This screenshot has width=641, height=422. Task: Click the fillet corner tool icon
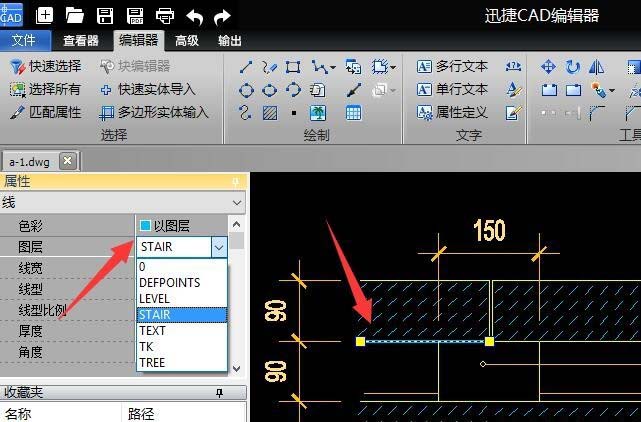(597, 113)
